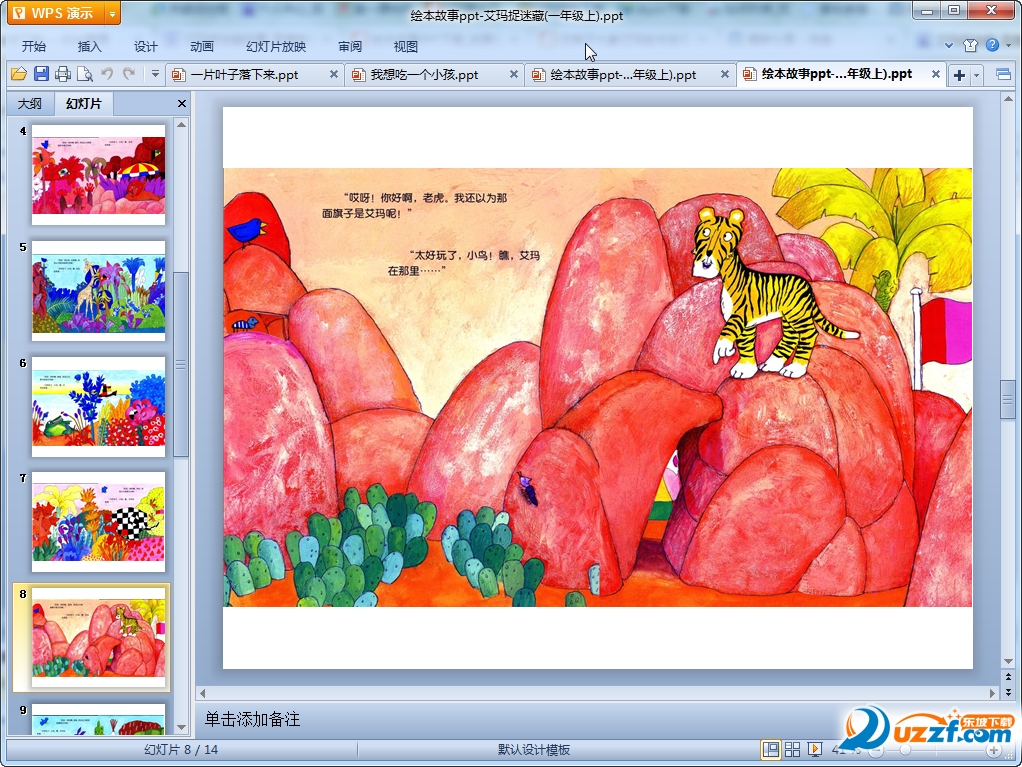This screenshot has height=767, width=1022.
Task: Expand the new document dropdown arrow next to plus
Action: click(x=976, y=75)
